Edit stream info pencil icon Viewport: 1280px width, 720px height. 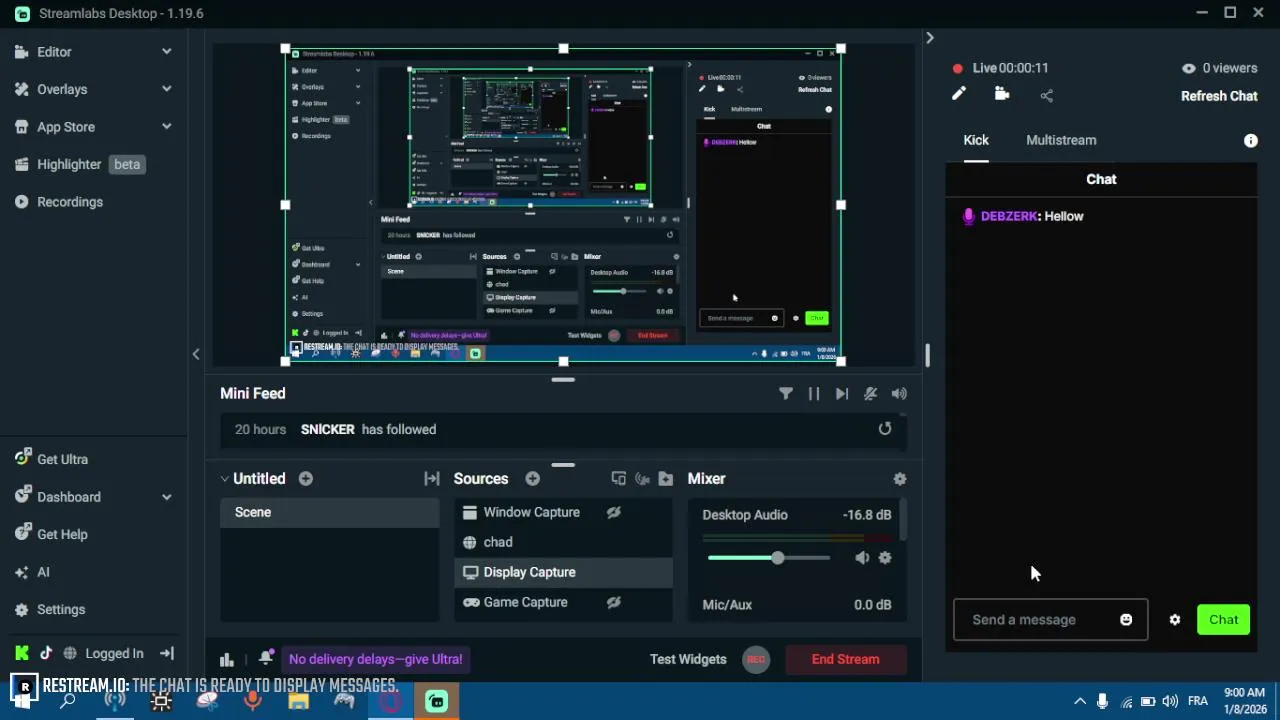(959, 94)
